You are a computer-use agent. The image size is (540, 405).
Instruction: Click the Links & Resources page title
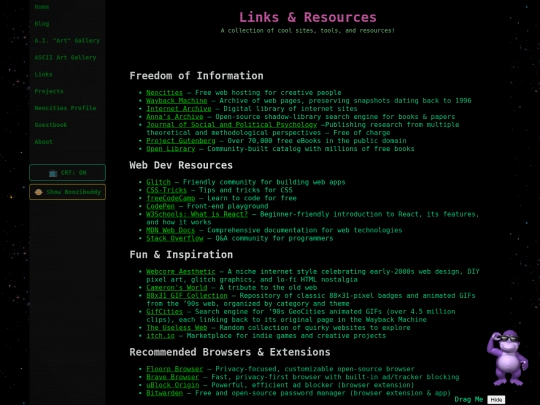[308, 17]
